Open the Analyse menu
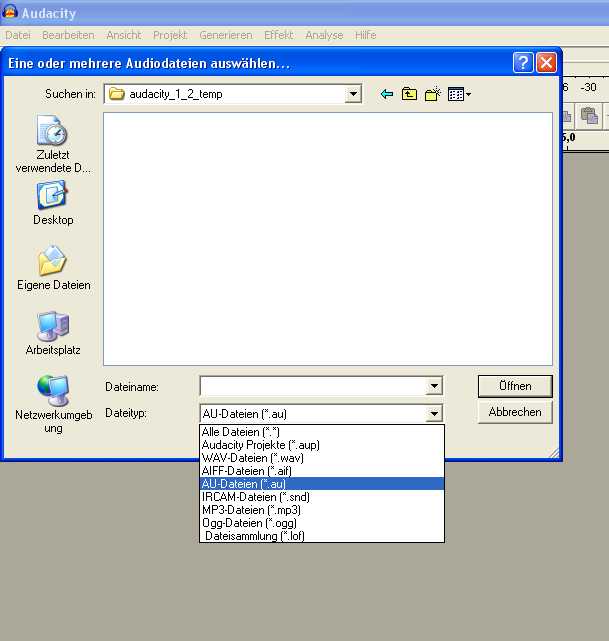 [x=324, y=35]
